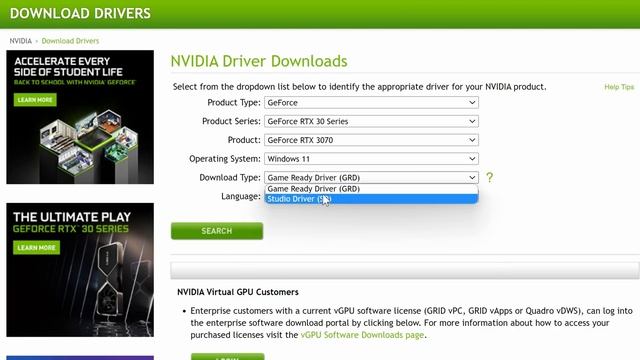
Task: Click the Download Type label
Action: pos(230,178)
